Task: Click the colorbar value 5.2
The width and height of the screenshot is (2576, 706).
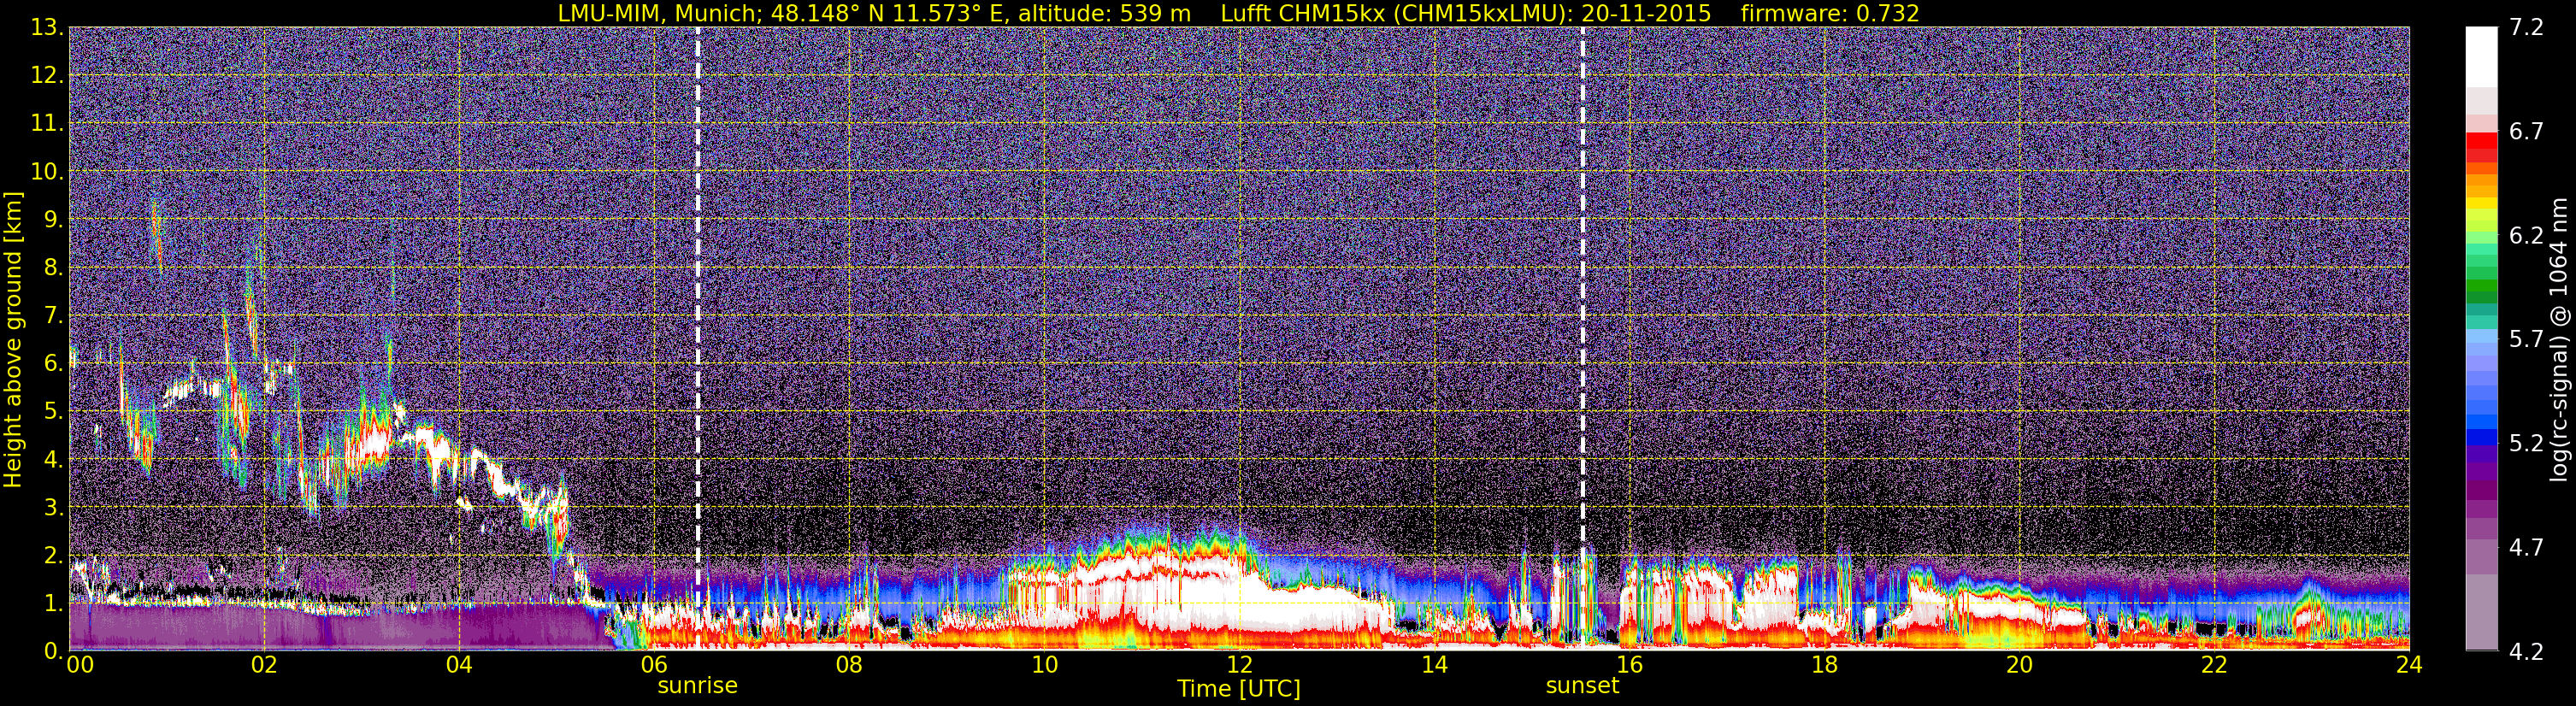Action: click(x=2526, y=443)
